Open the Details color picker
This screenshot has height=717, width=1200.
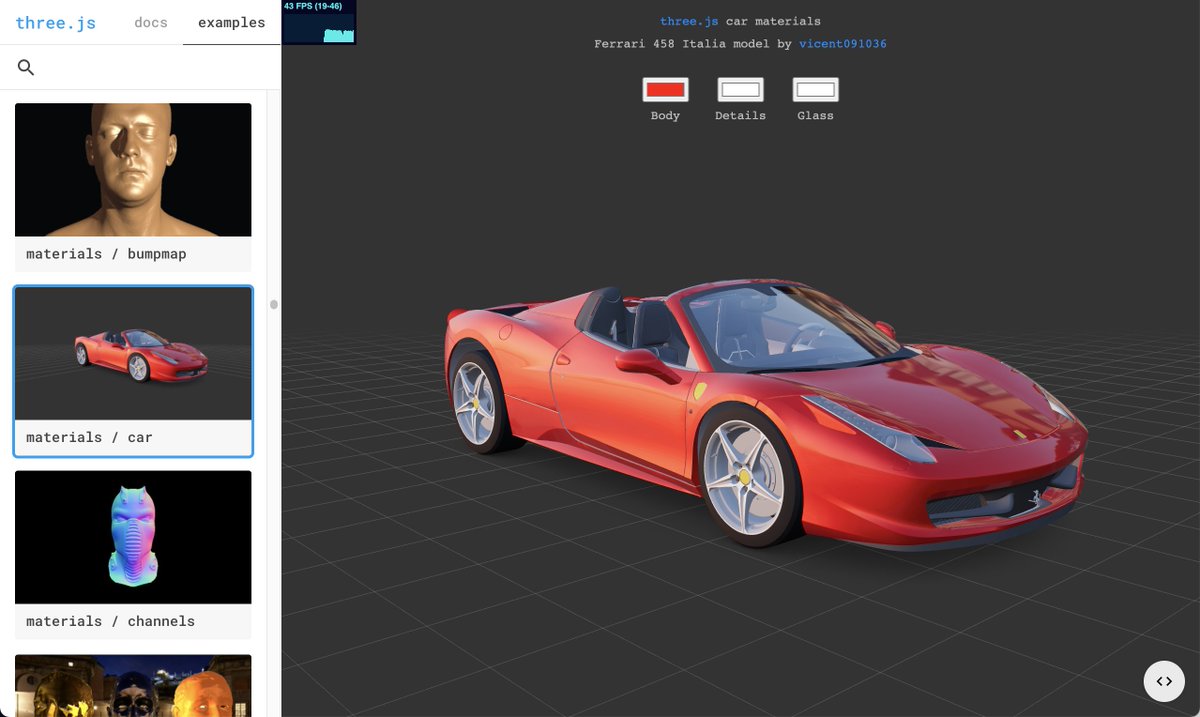click(740, 89)
